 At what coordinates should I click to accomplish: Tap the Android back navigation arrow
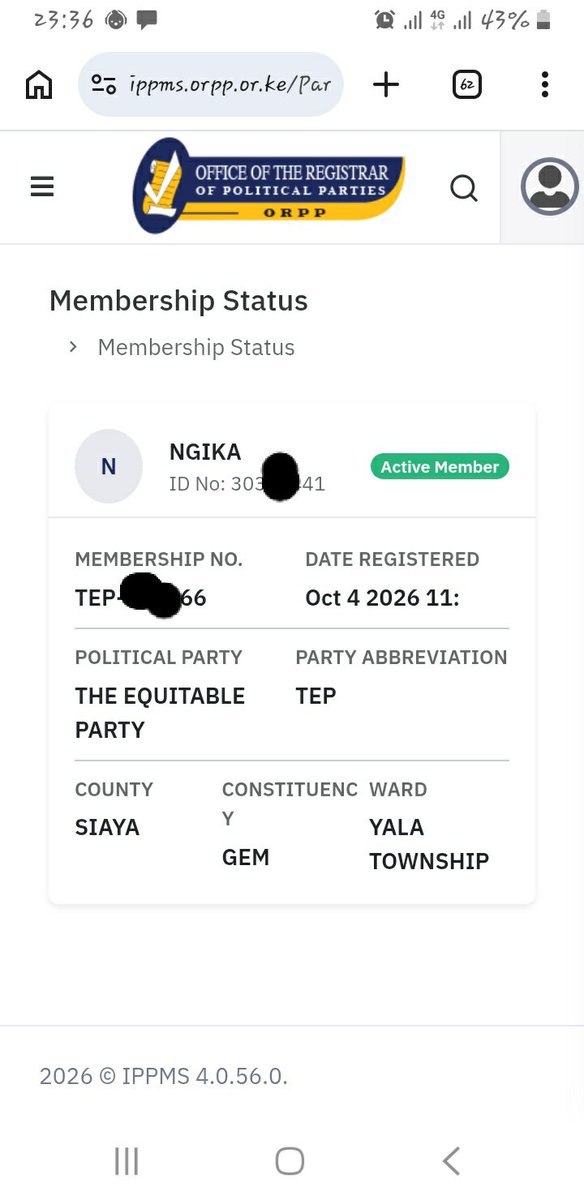[x=451, y=1161]
